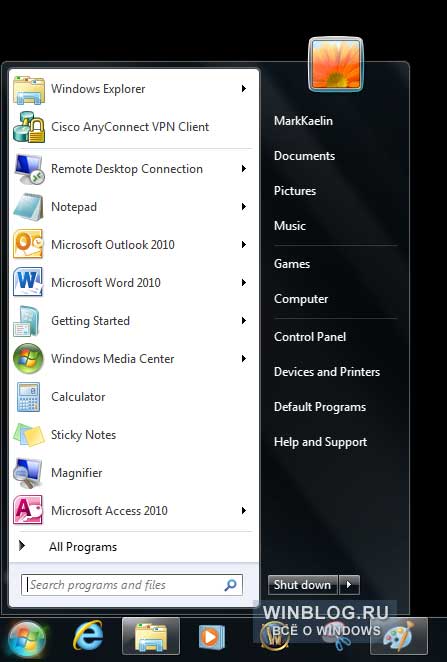Click the Microsoft Word 2010 icon

[28, 282]
